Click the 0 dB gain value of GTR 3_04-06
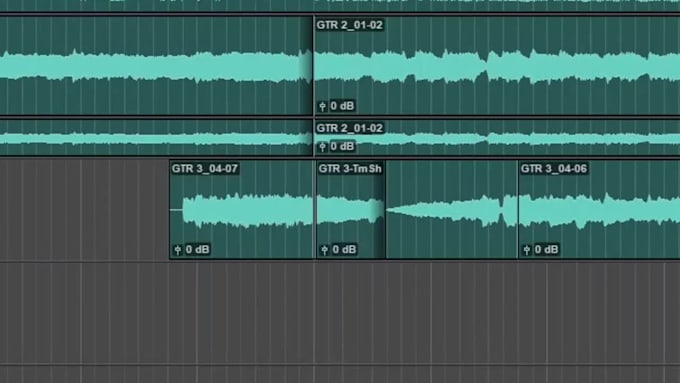 [546, 250]
